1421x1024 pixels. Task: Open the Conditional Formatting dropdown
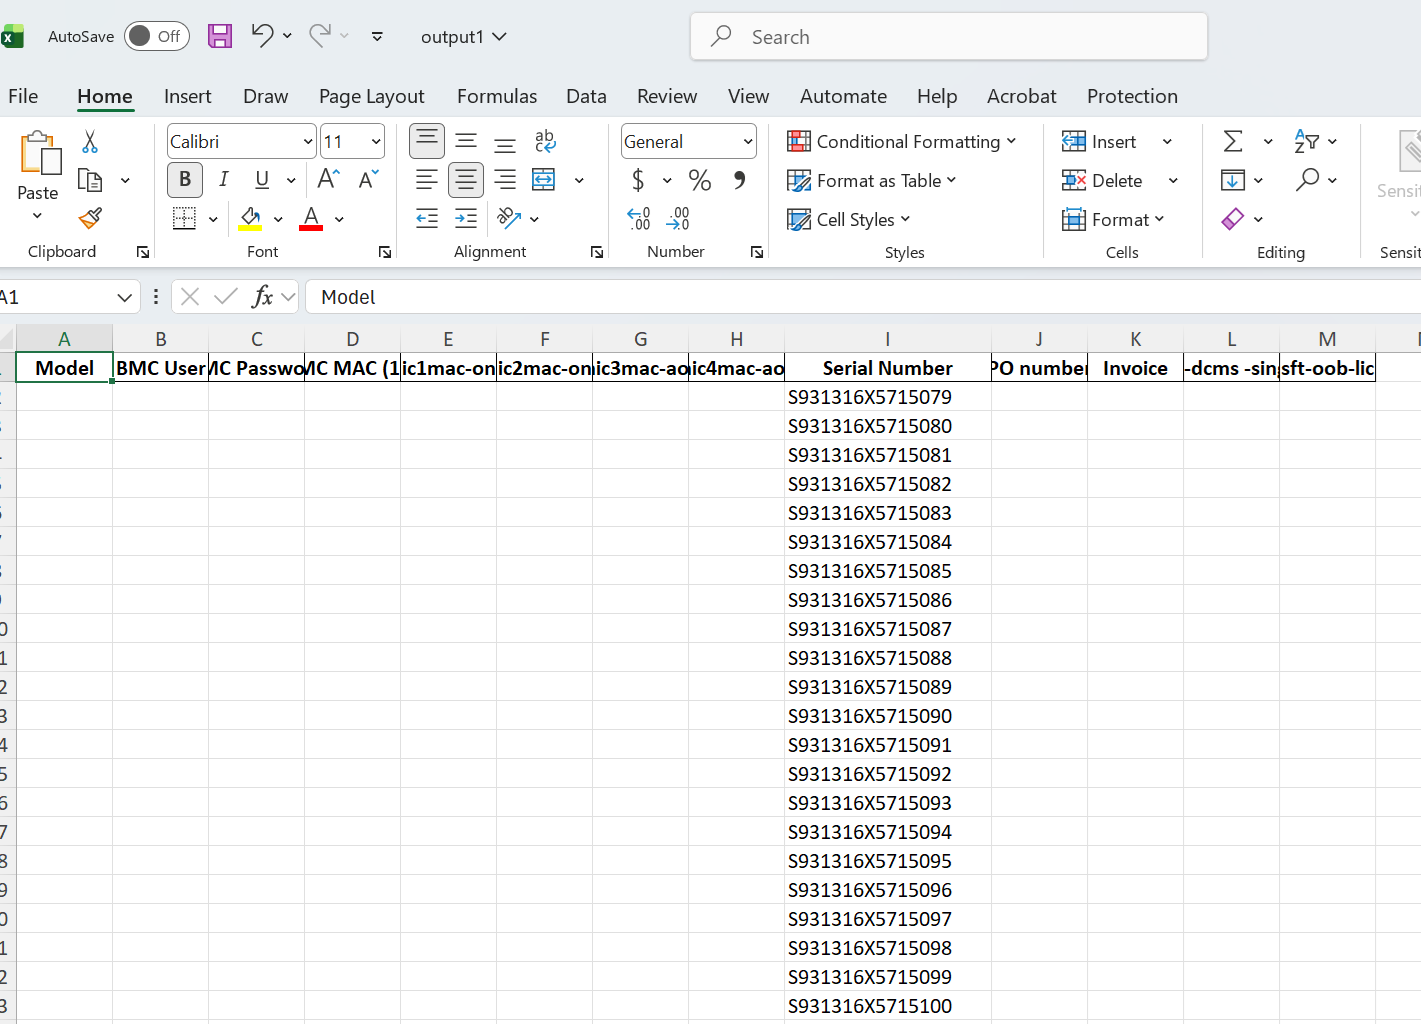point(902,142)
